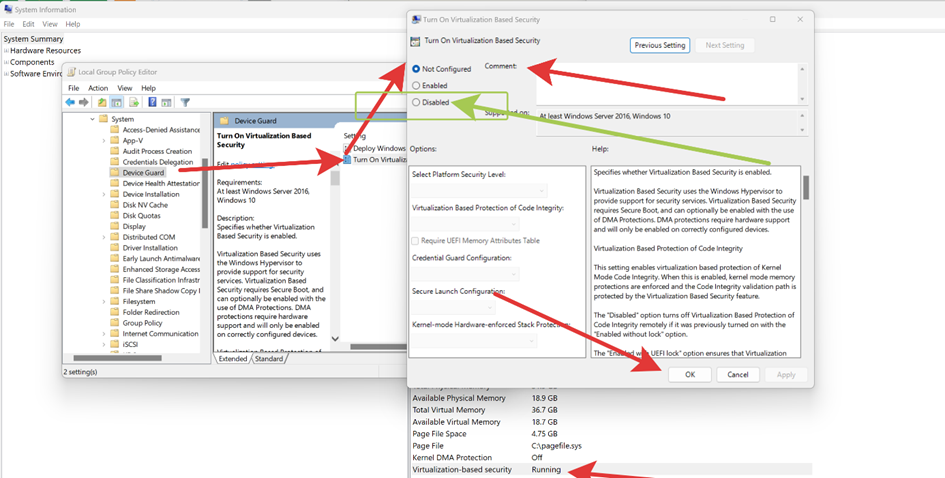Expand the Device Installation tree node
This screenshot has height=478, width=945.
[x=103, y=194]
